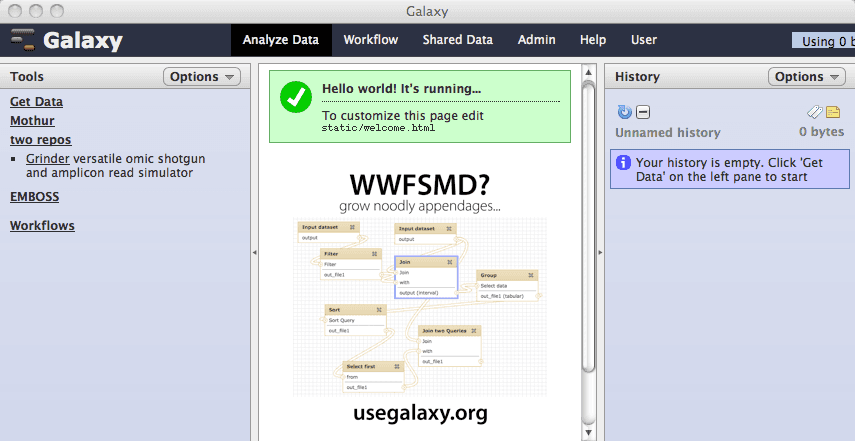Click the green checkmark success icon
The height and width of the screenshot is (441, 855).
[x=295, y=98]
